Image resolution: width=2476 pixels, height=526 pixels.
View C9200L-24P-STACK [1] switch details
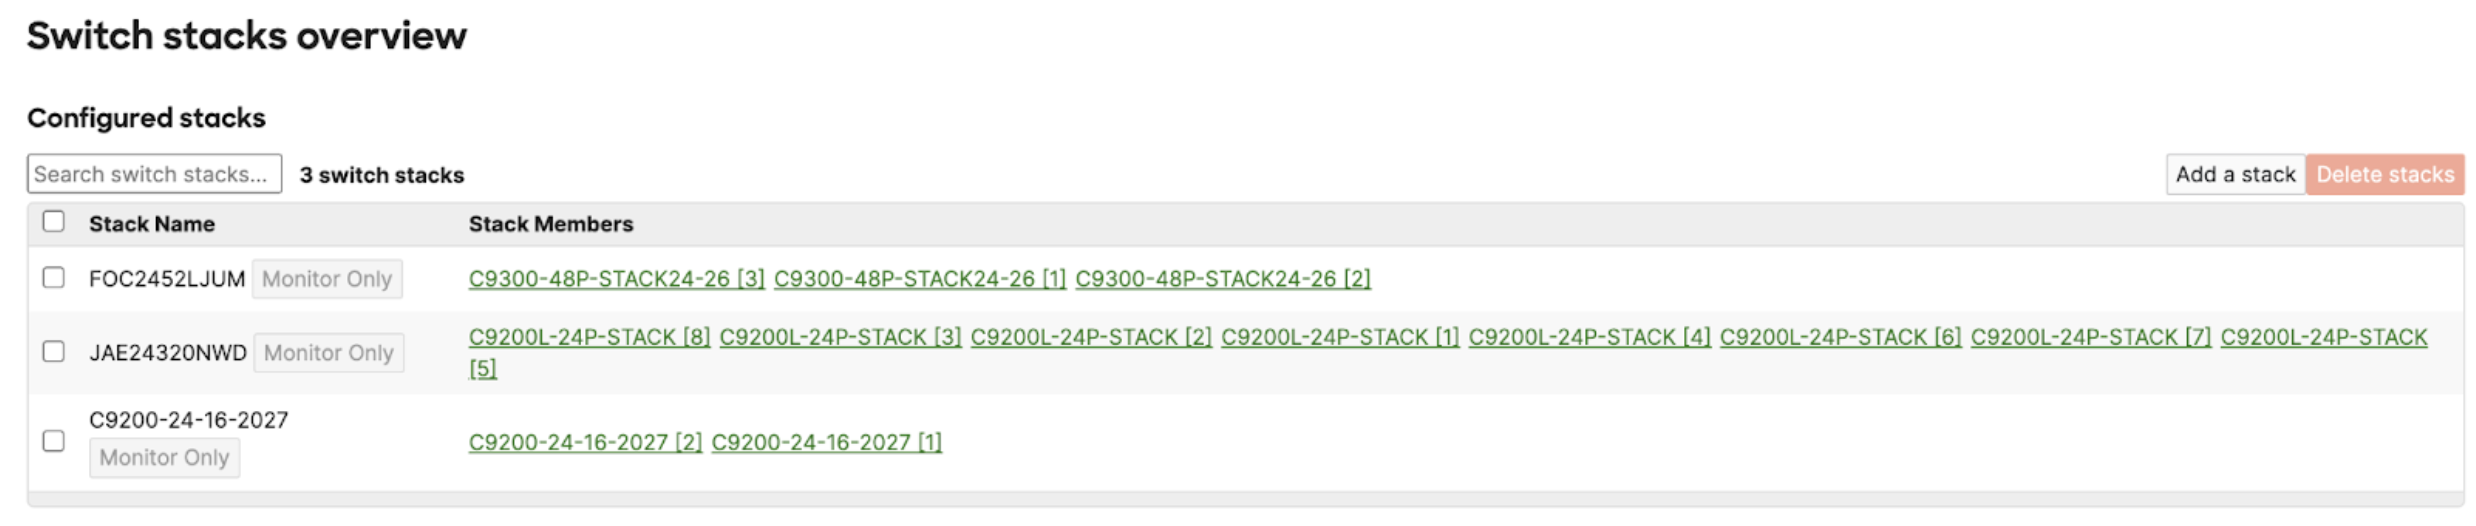click(1339, 338)
